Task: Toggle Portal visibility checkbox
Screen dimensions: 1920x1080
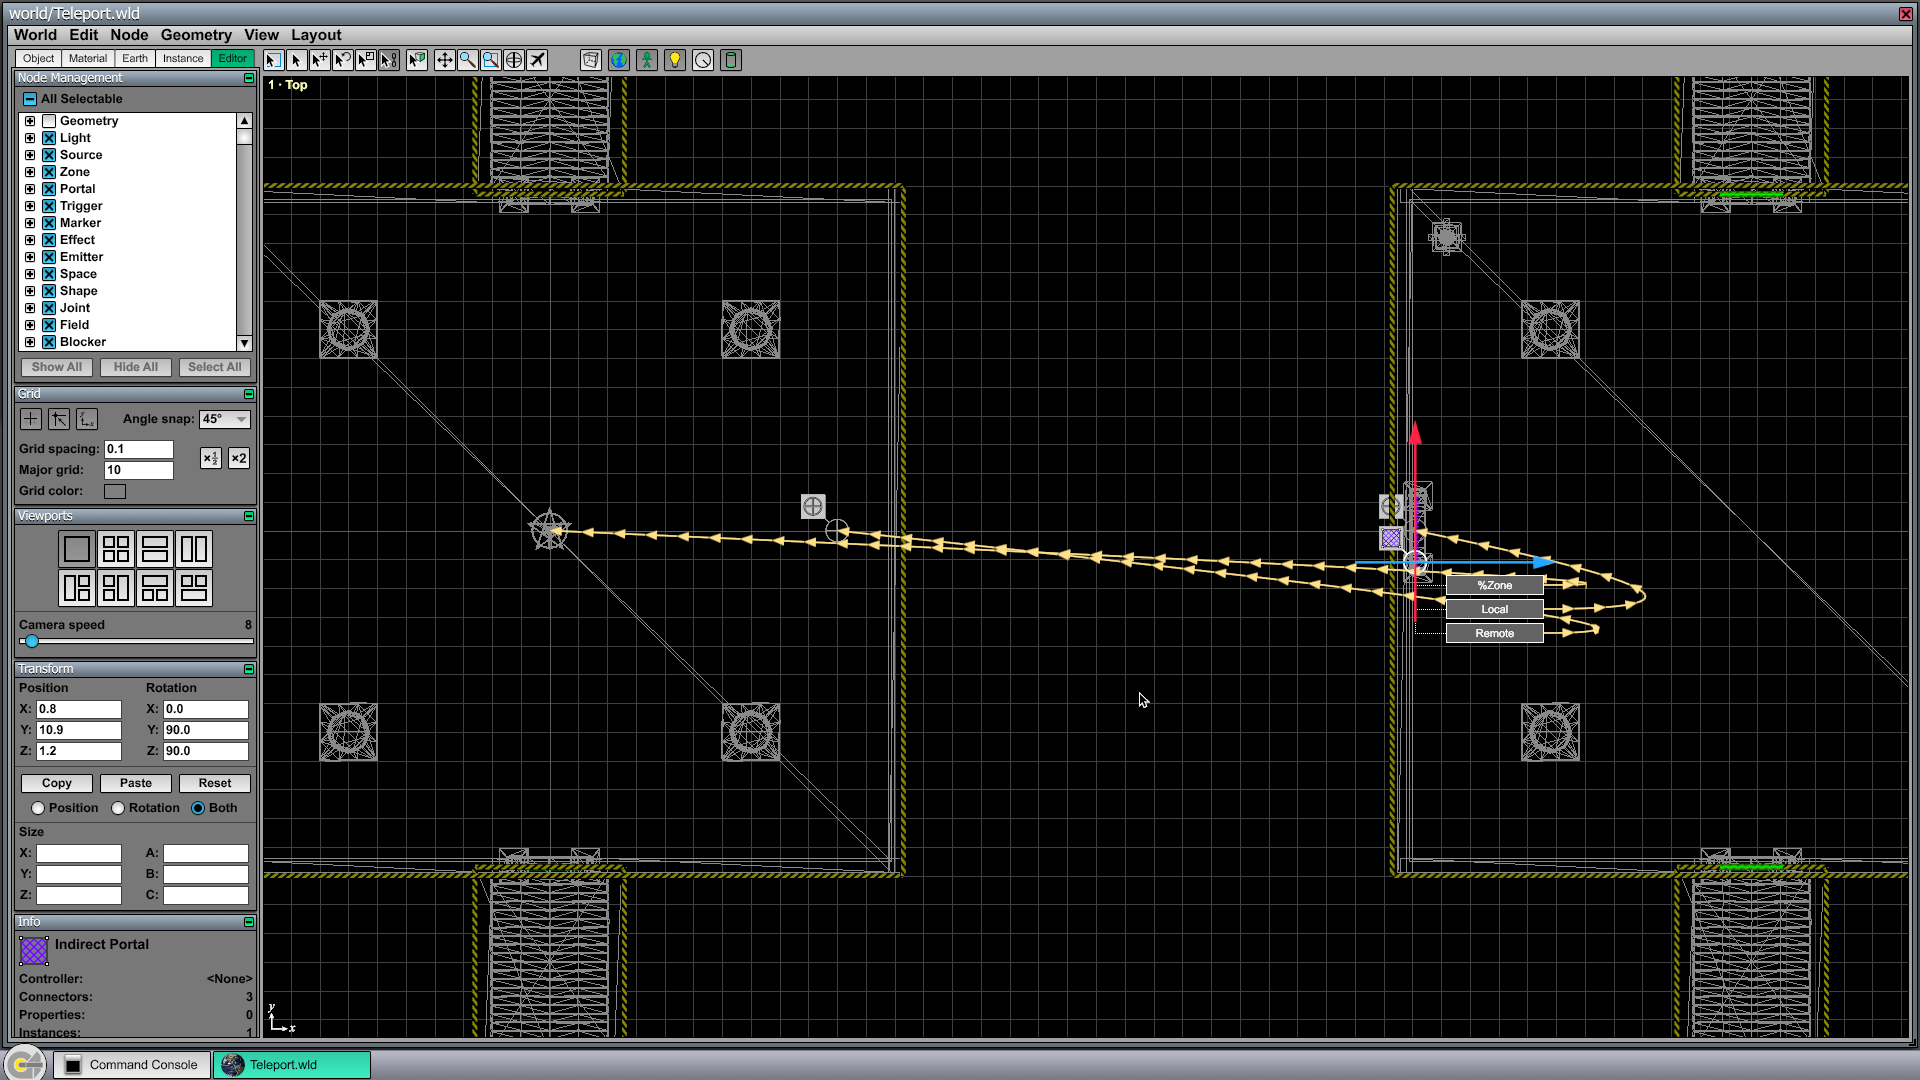Action: tap(49, 189)
